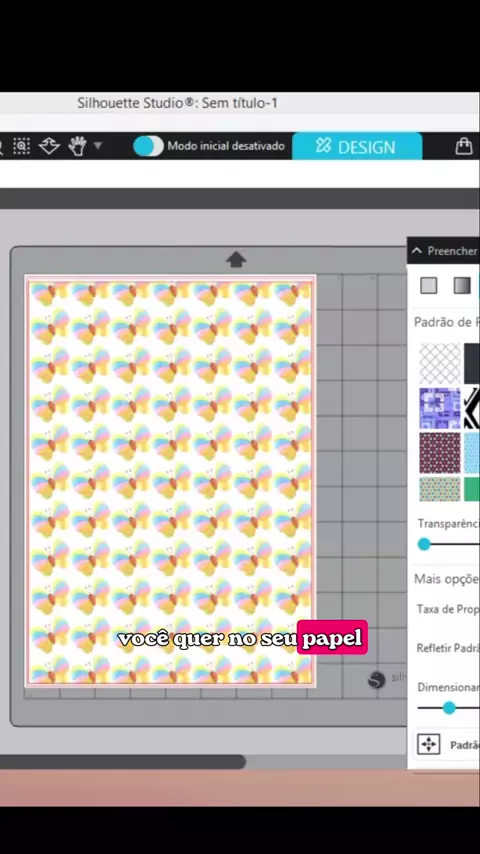
Task: Choose the gradient fill icon
Action: [x=462, y=285]
